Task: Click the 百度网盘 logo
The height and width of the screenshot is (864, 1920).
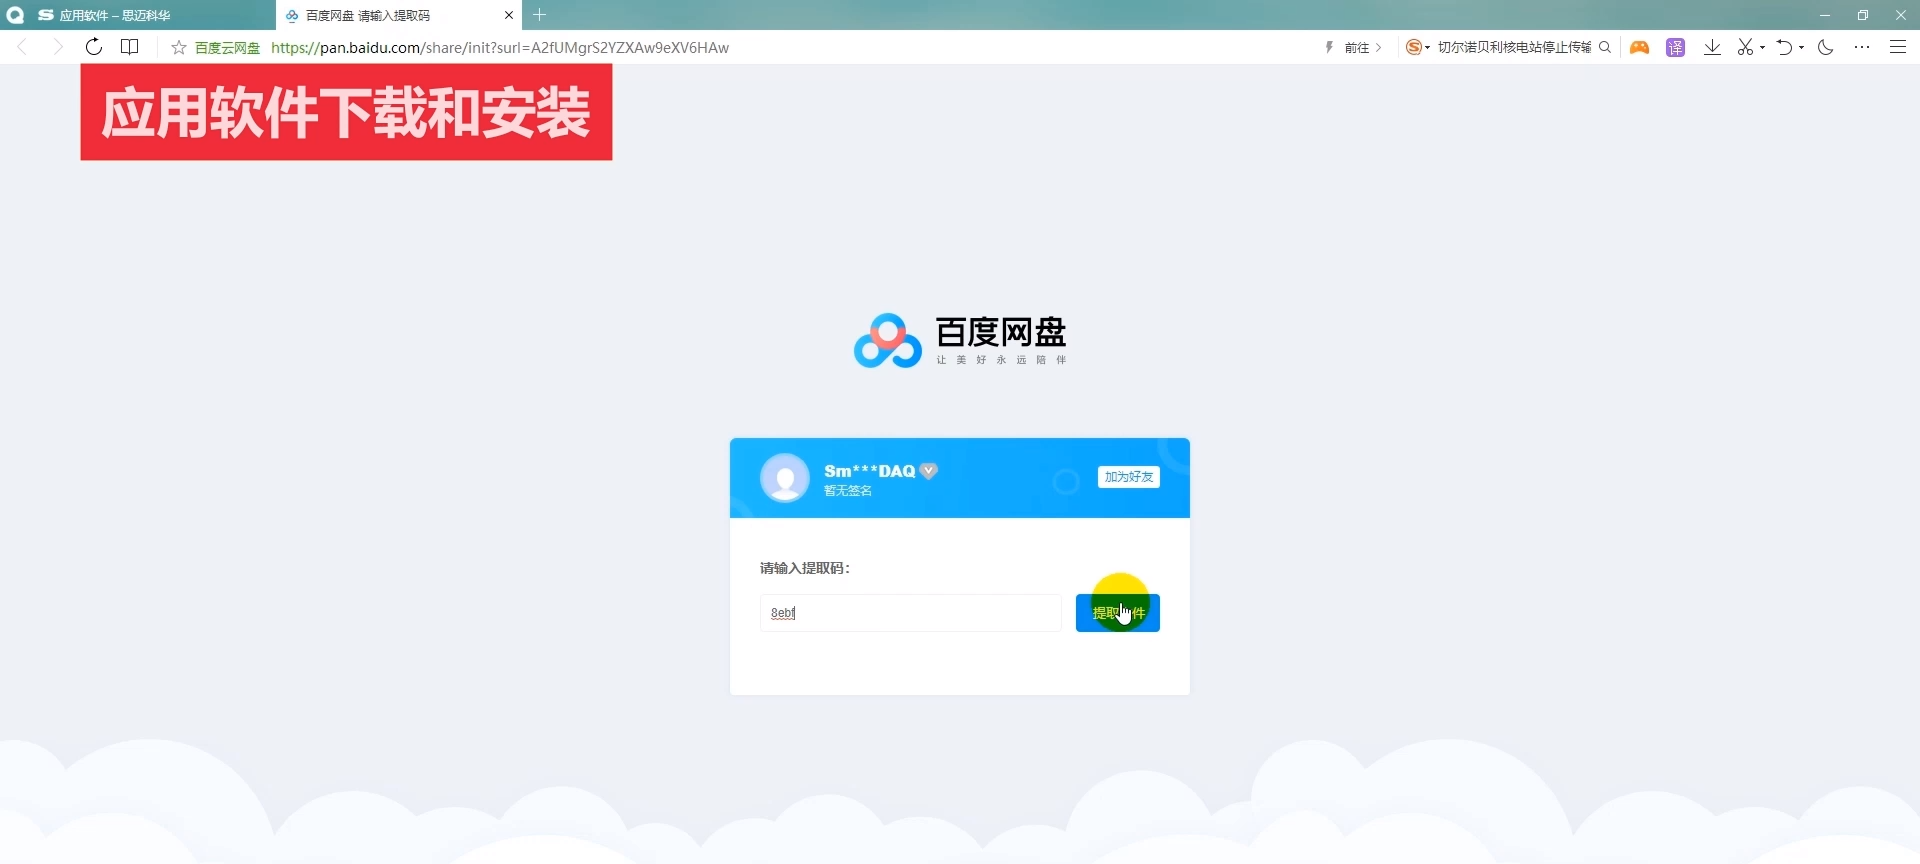Action: tap(960, 340)
